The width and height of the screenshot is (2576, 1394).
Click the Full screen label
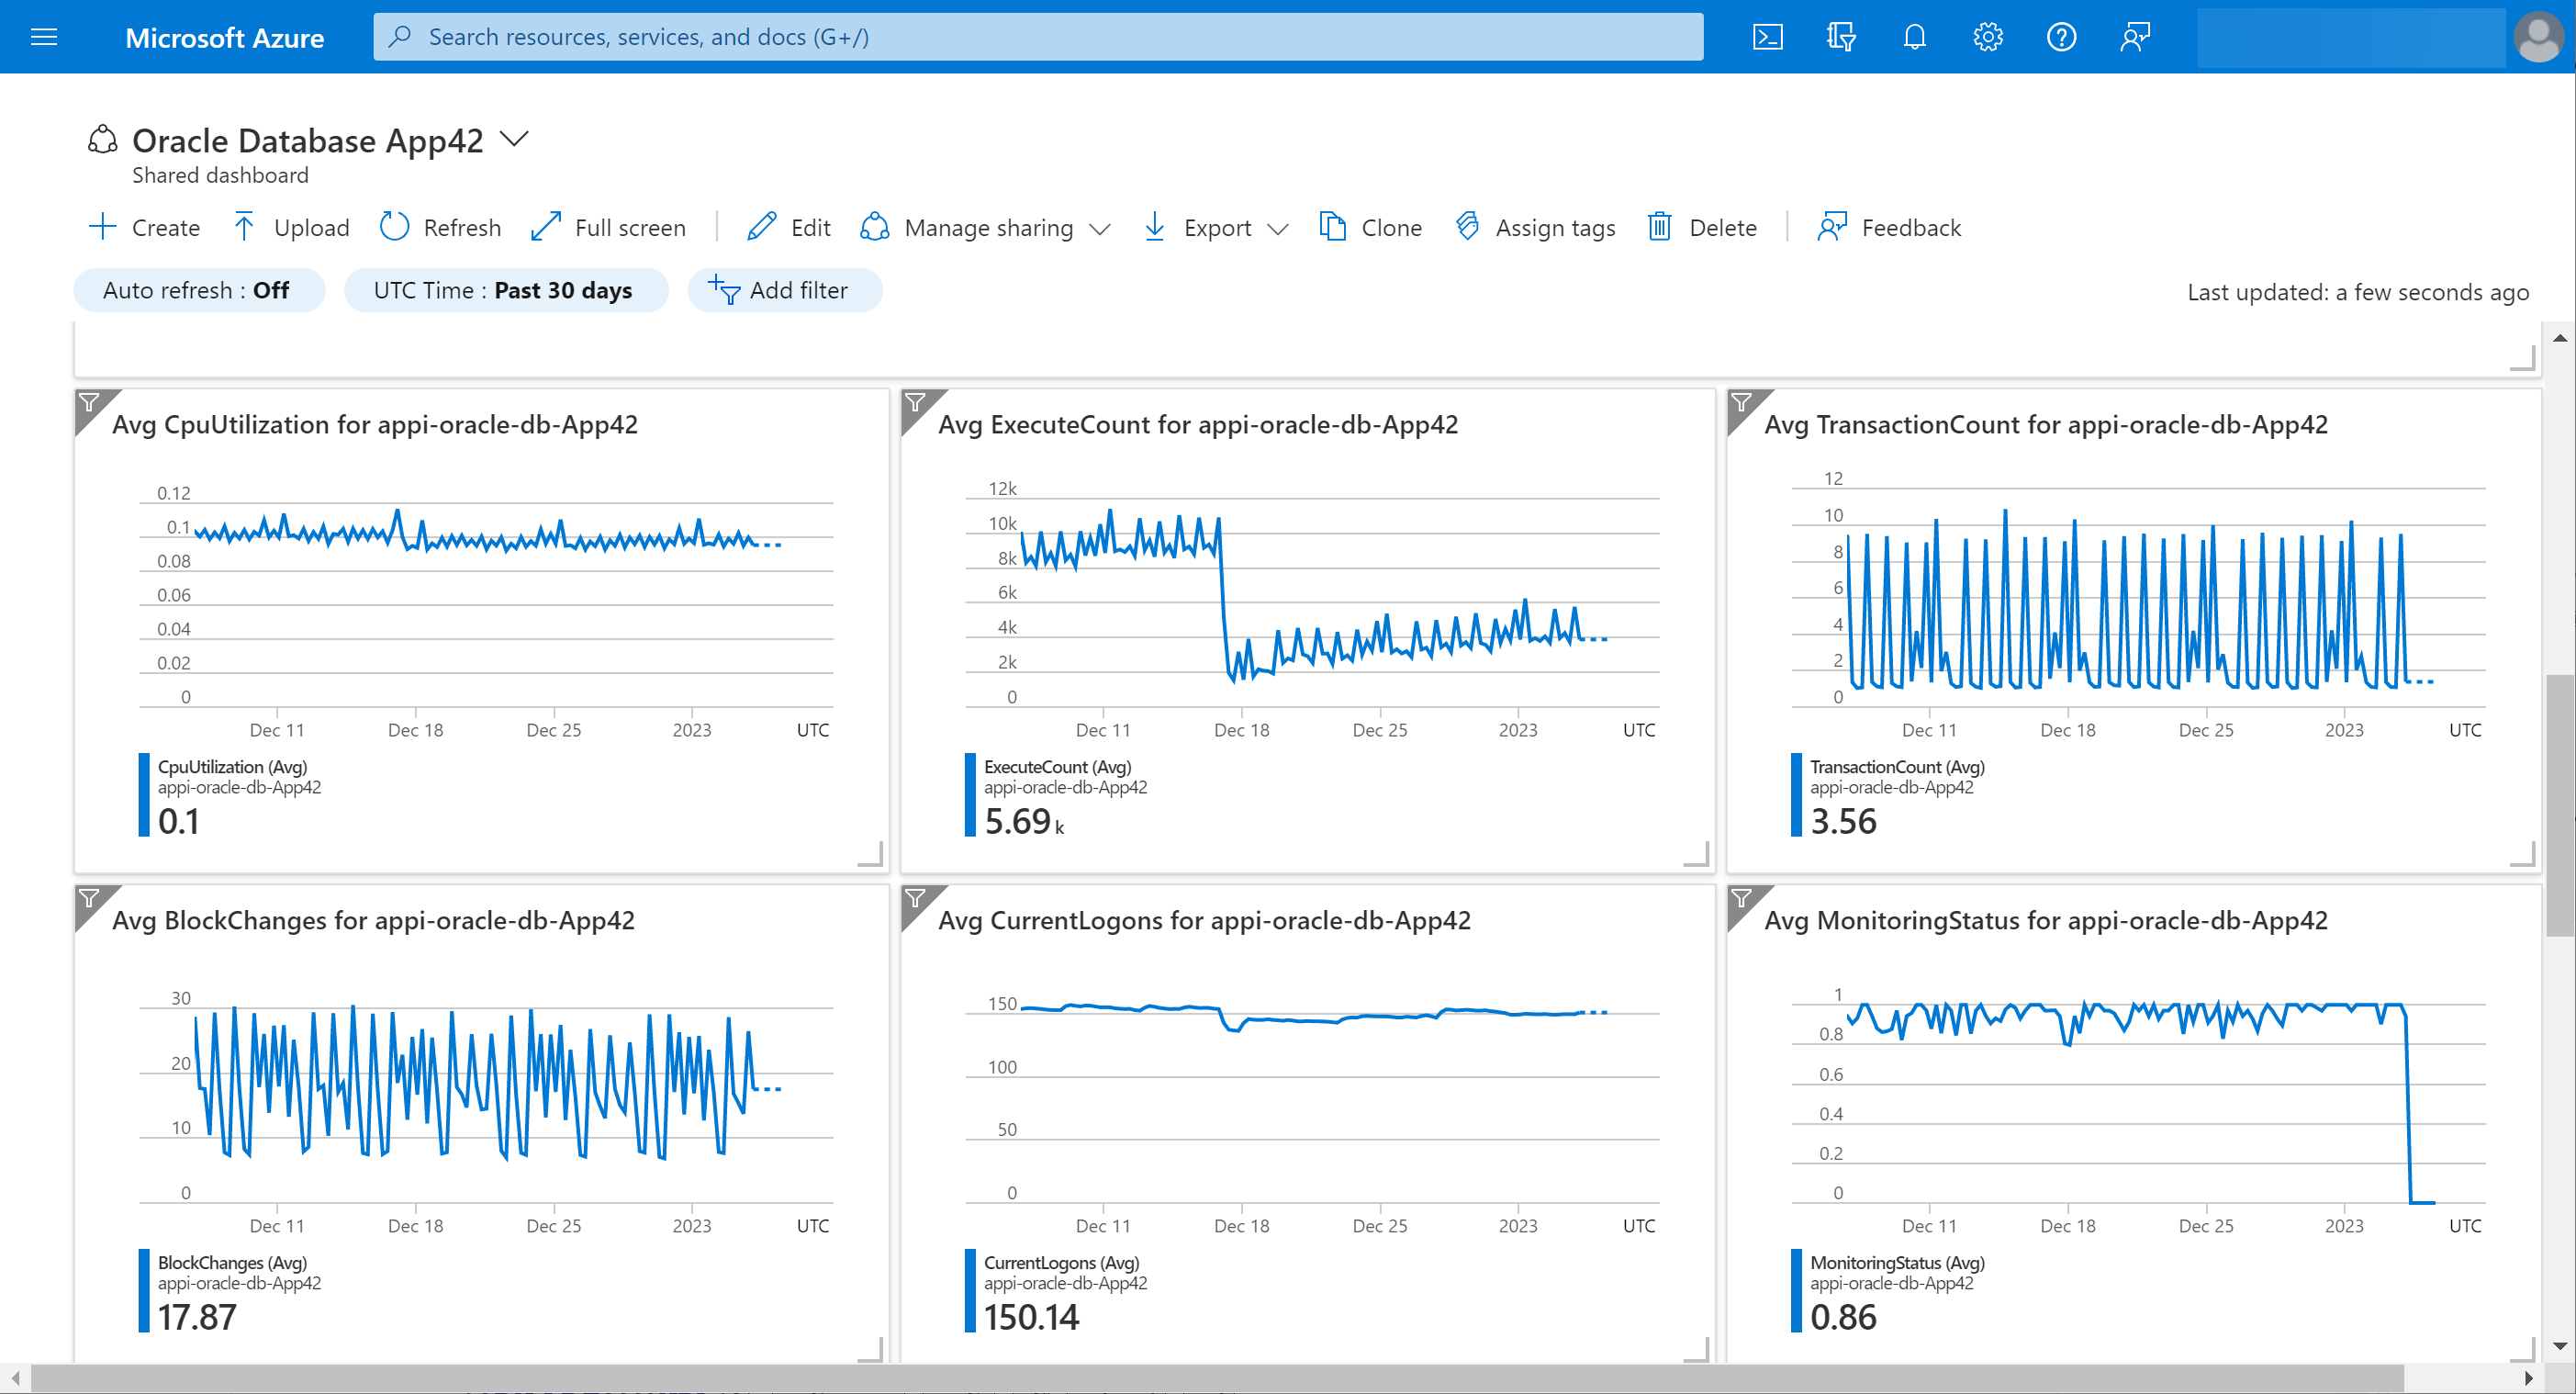[630, 228]
